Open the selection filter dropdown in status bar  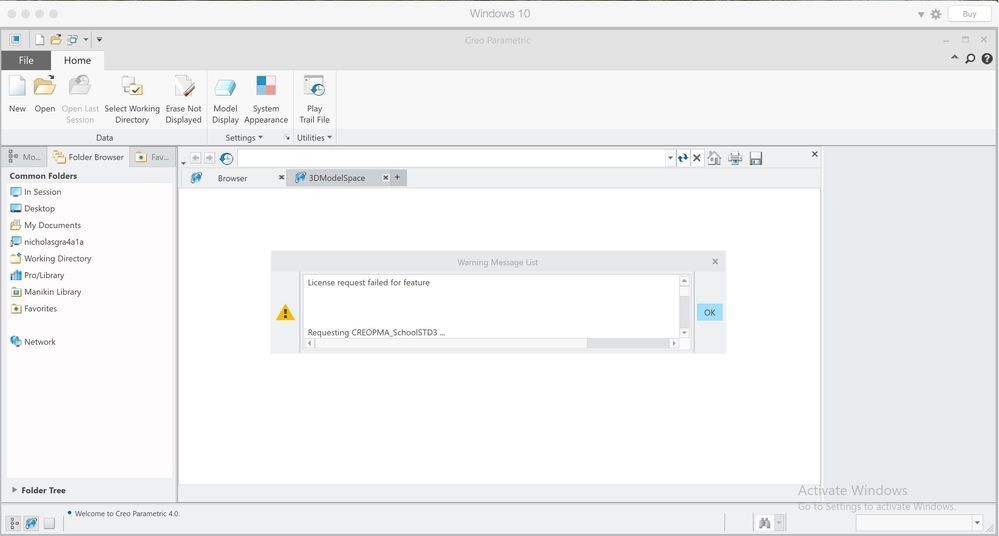[x=977, y=523]
